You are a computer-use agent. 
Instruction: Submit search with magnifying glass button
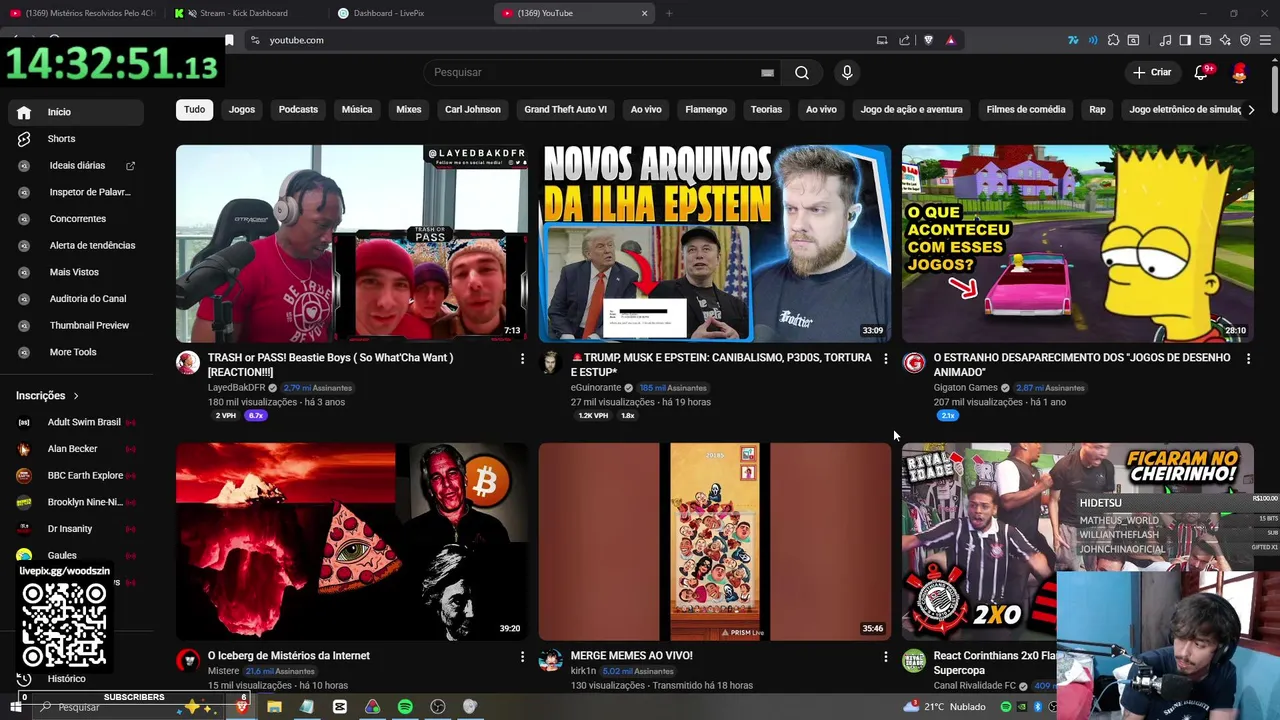coord(802,72)
